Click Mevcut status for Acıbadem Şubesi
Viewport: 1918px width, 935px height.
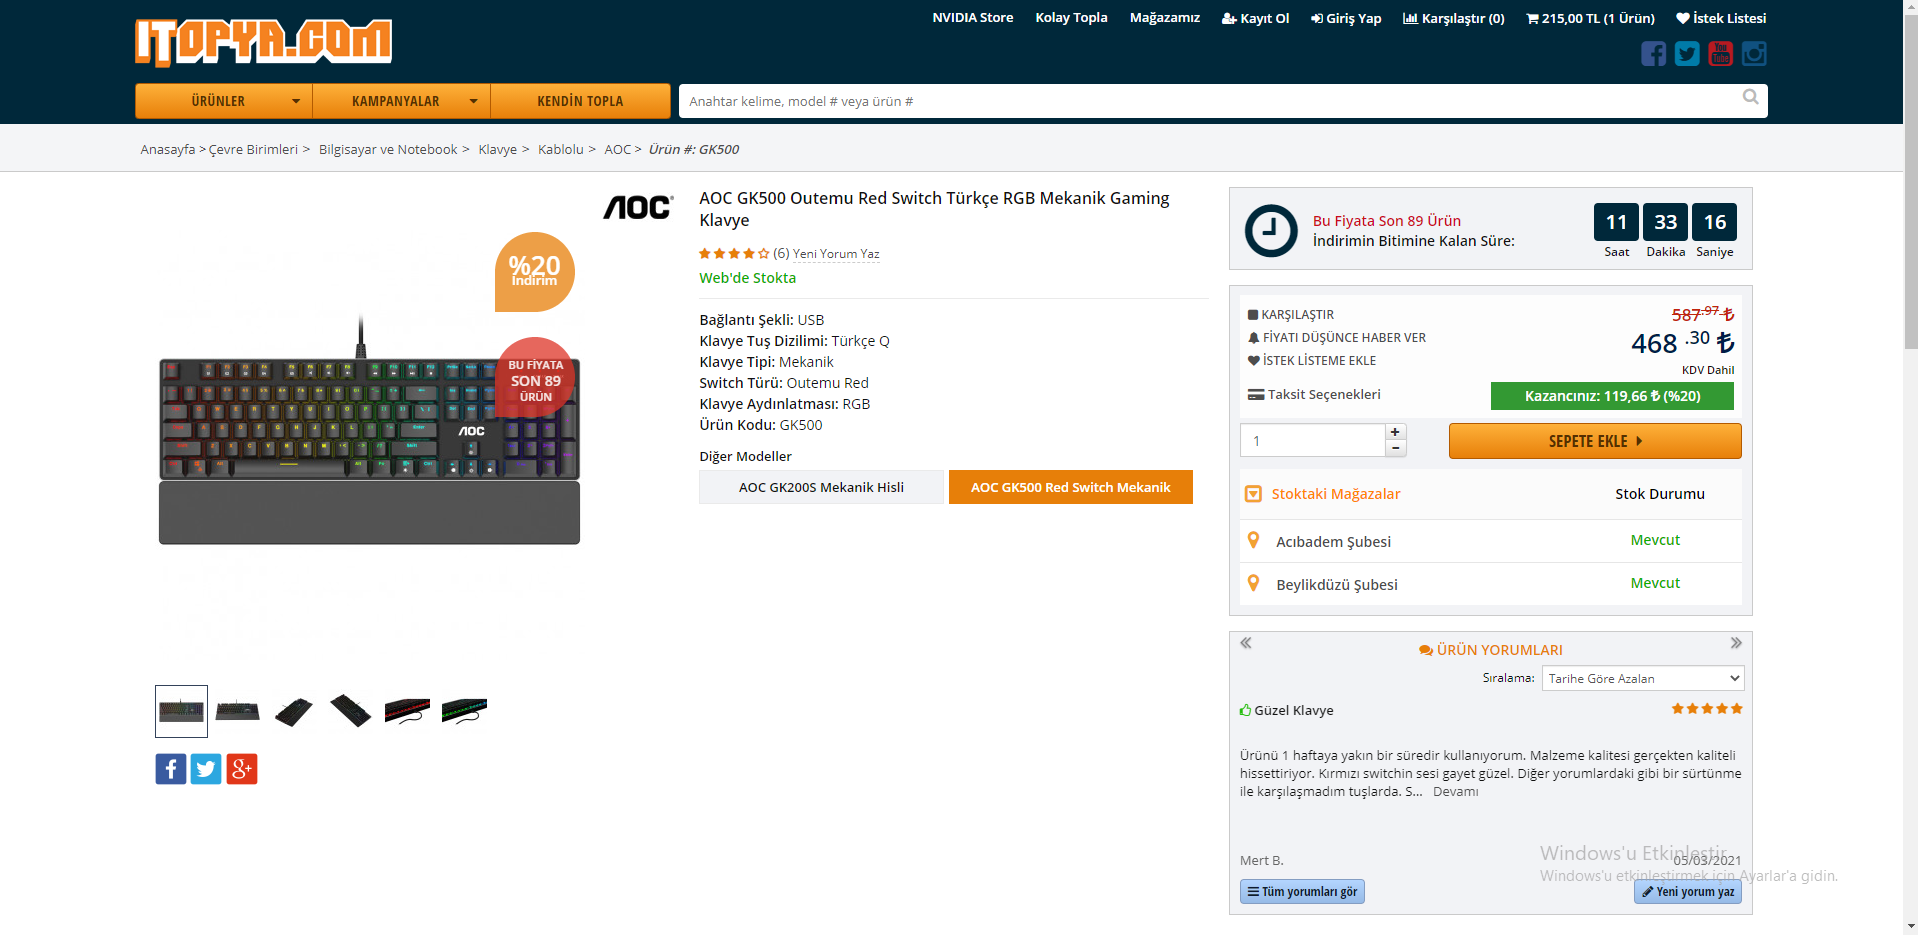point(1655,540)
